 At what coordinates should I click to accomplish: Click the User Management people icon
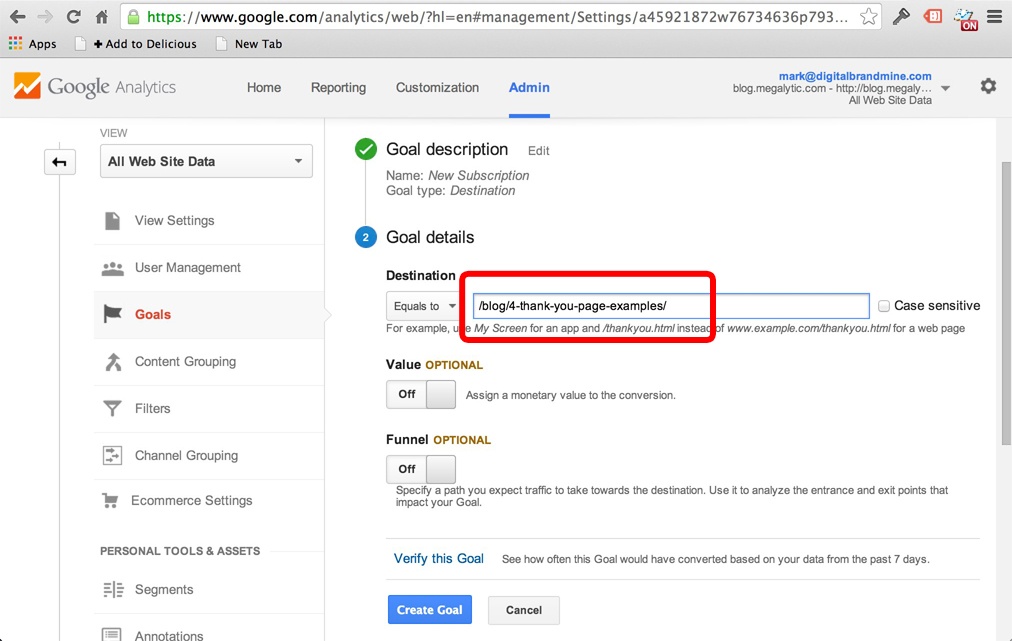tap(112, 268)
